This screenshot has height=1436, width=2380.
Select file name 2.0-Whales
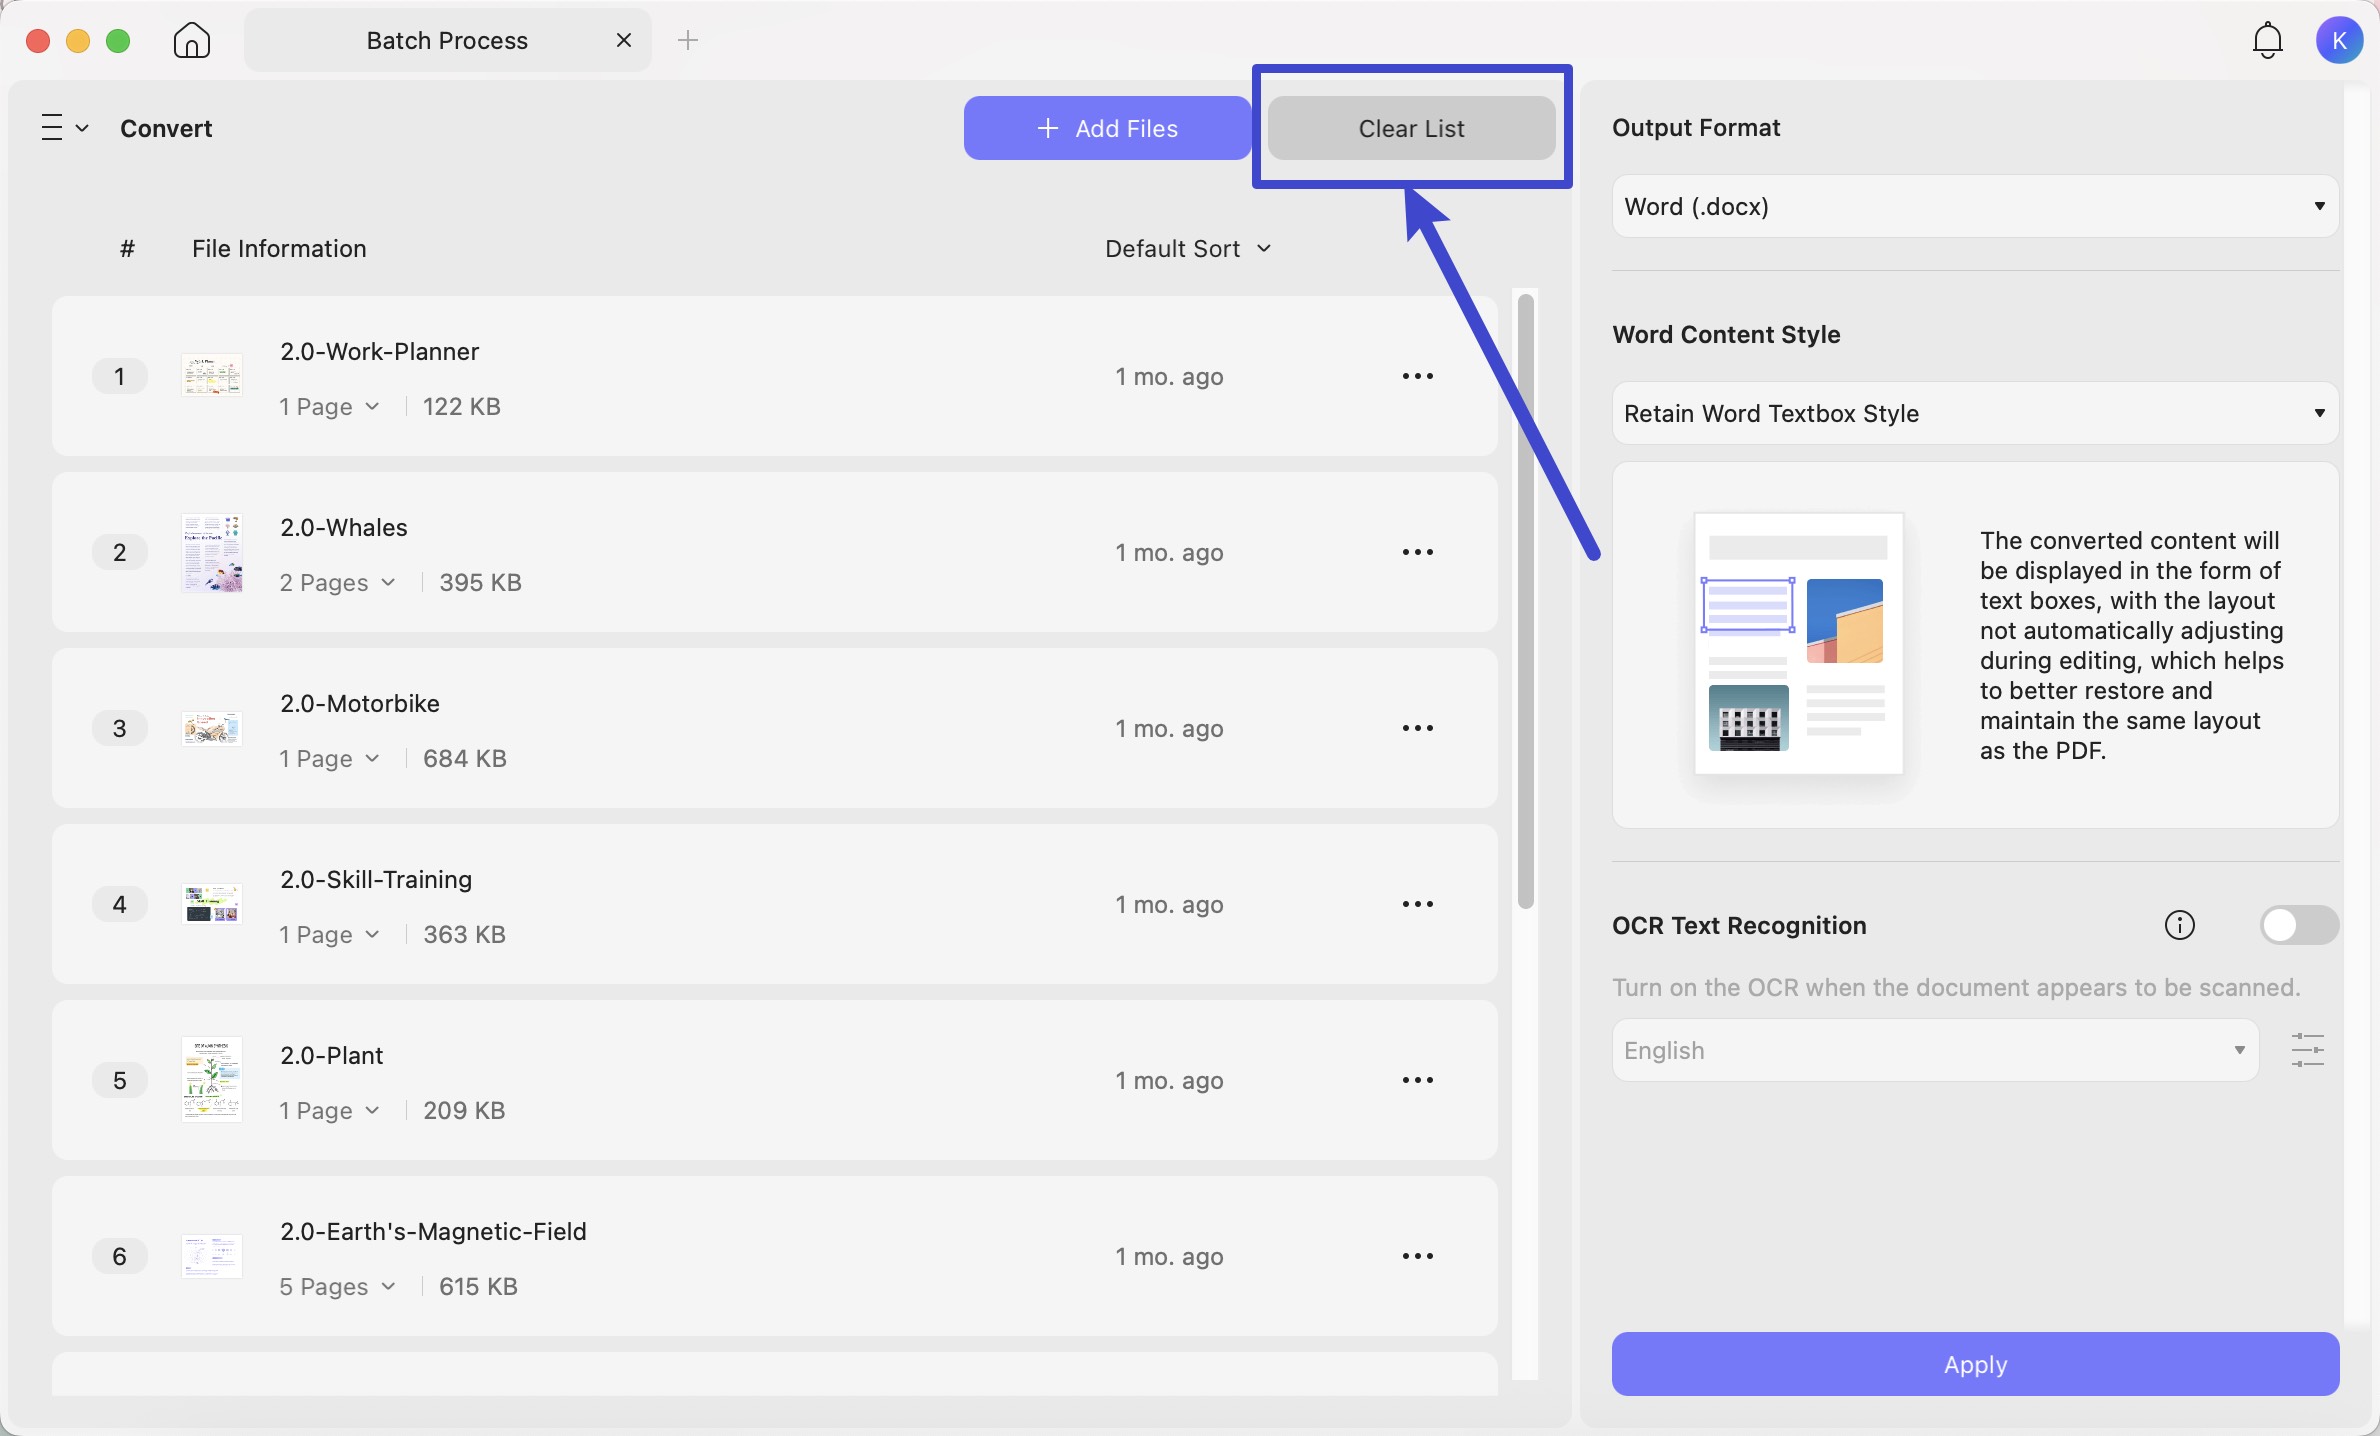343,527
